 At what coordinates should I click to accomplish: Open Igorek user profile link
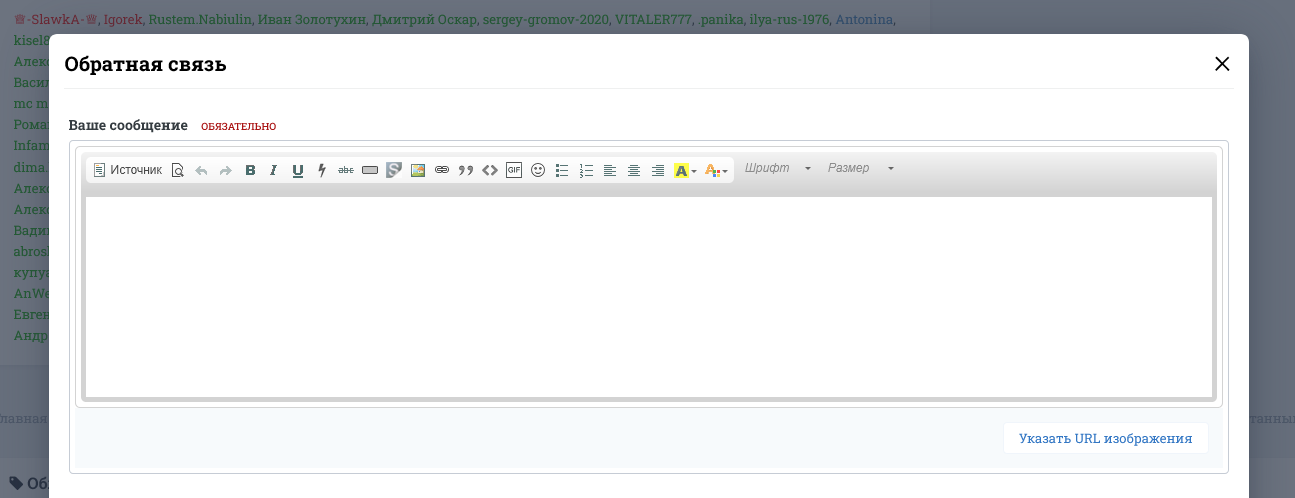[x=123, y=19]
